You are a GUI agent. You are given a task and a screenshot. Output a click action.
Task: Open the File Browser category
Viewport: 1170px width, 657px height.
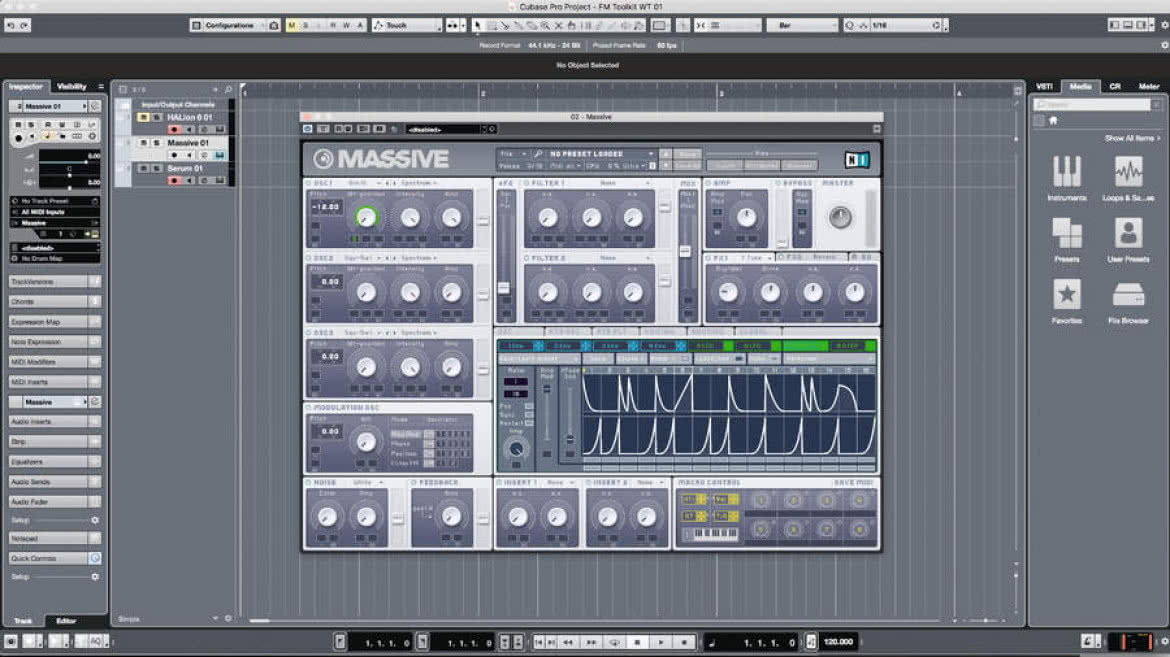click(1127, 301)
